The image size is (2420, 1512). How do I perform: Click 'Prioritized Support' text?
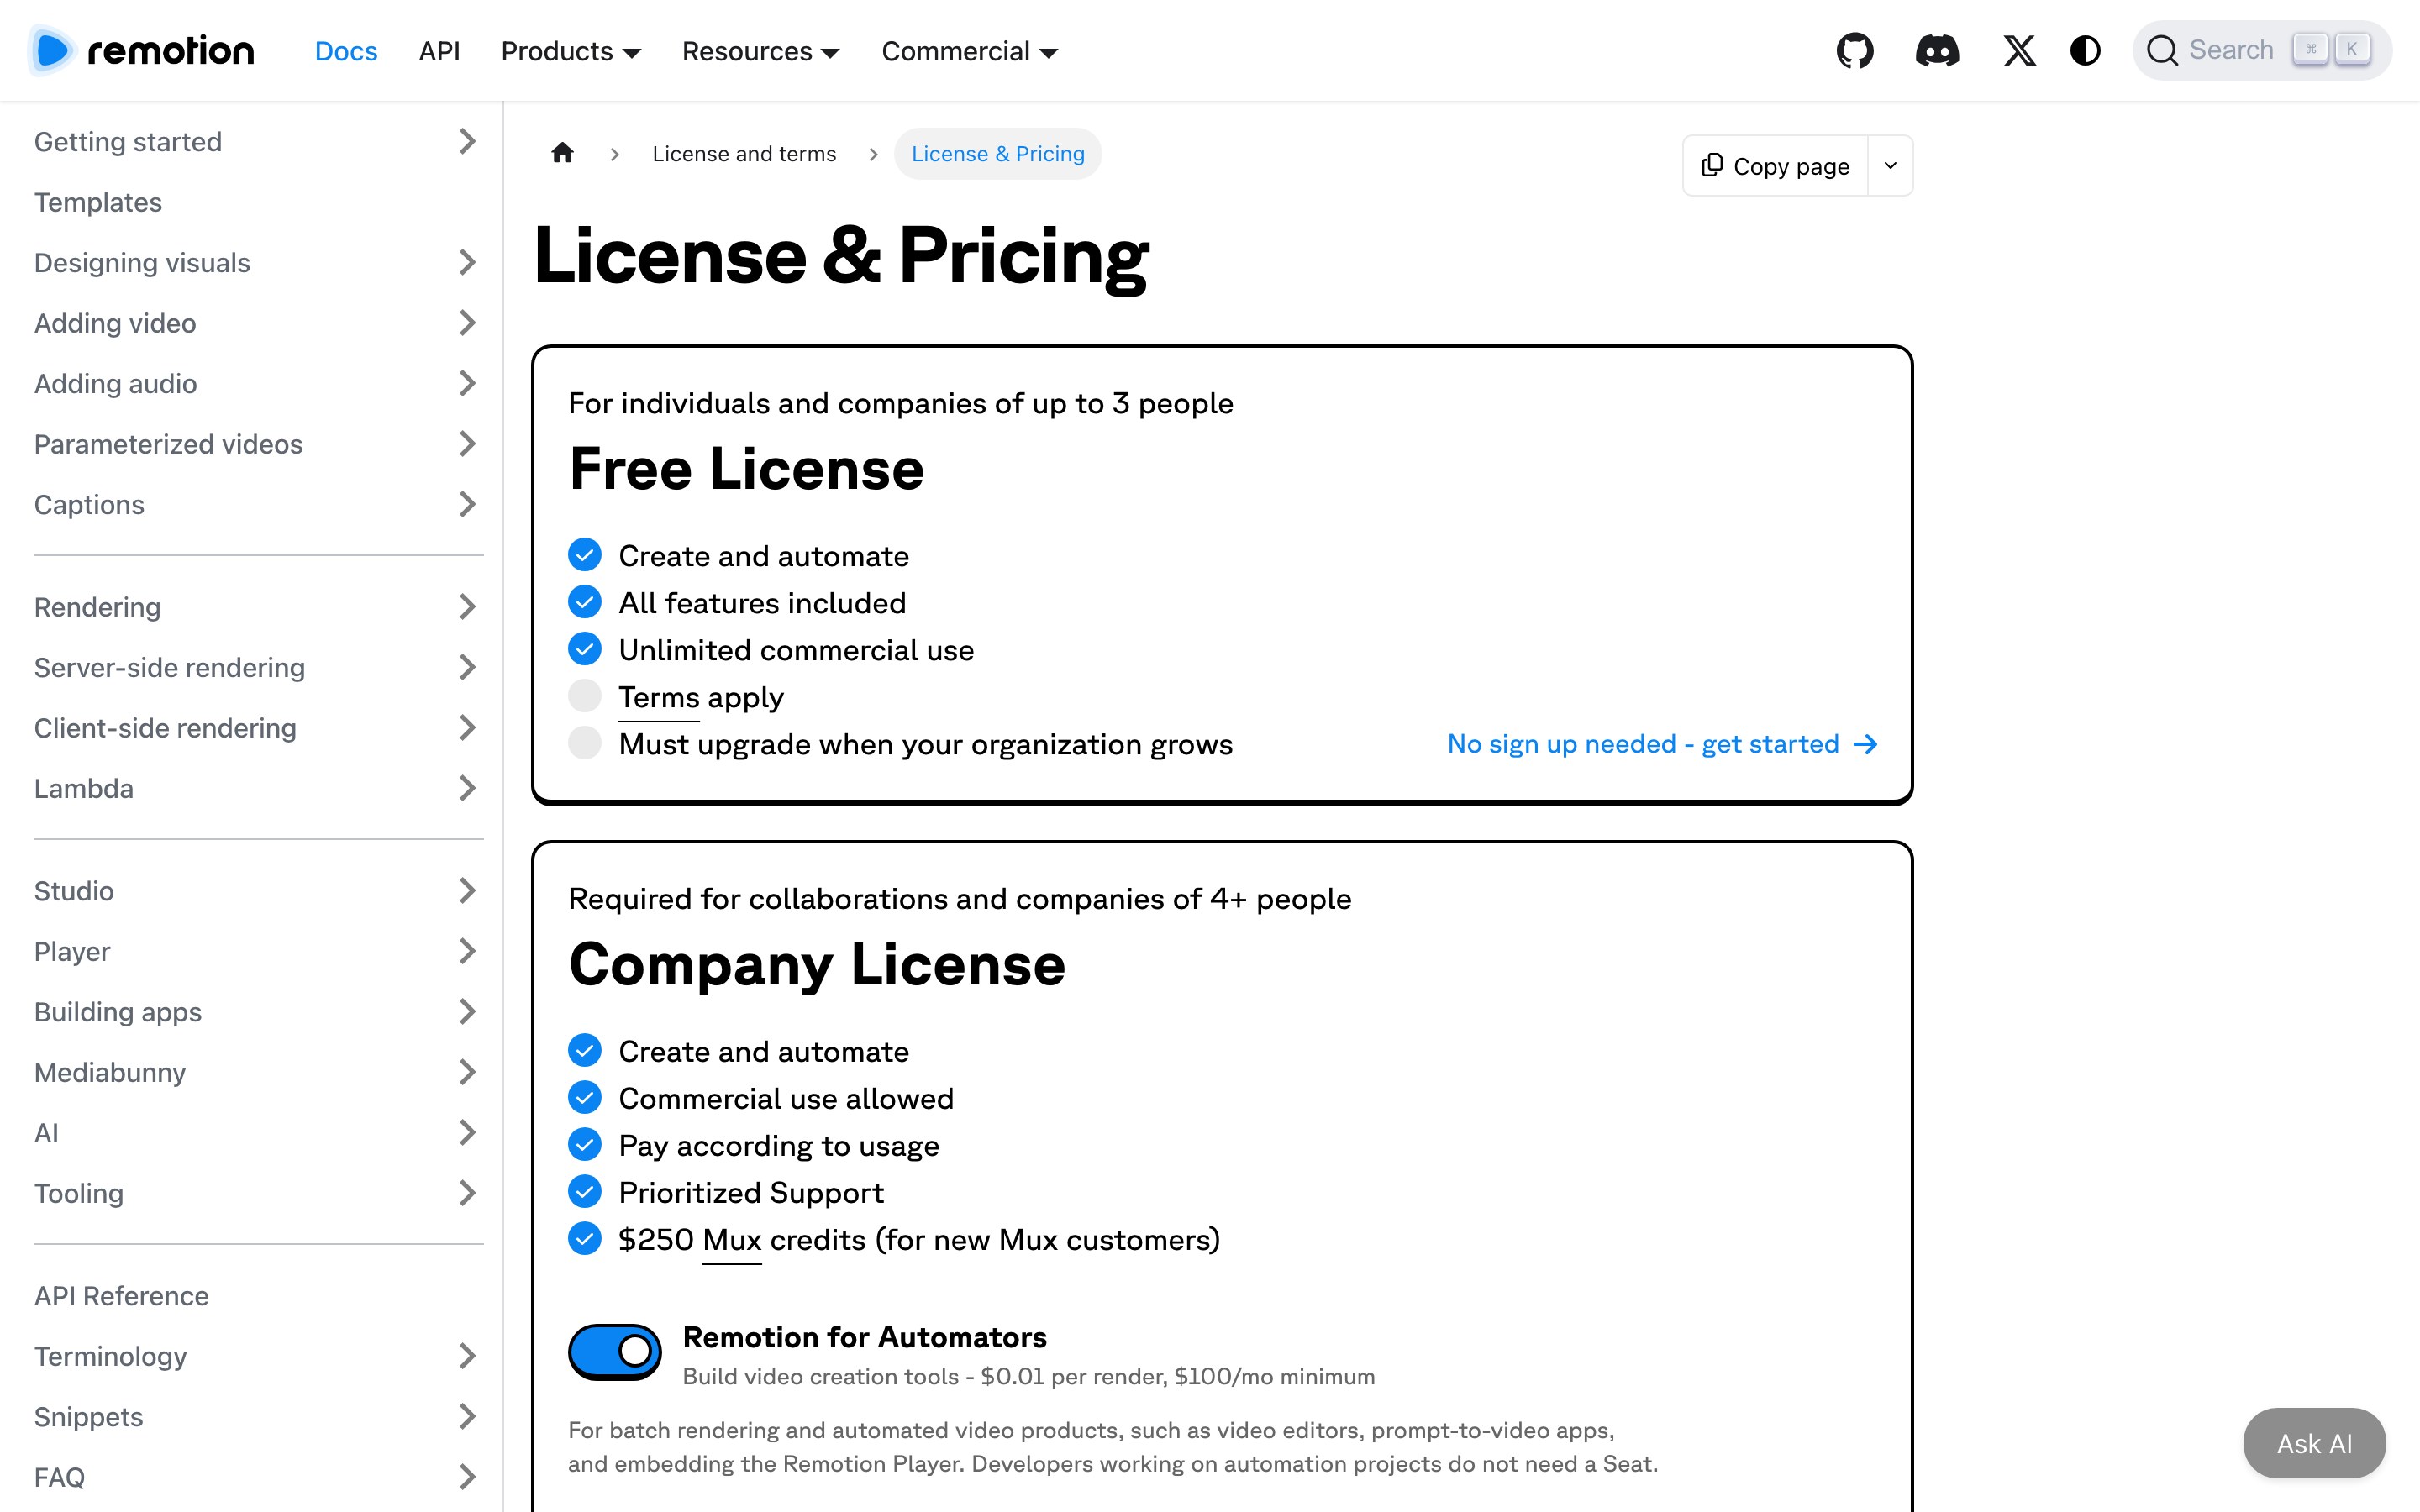click(x=751, y=1193)
